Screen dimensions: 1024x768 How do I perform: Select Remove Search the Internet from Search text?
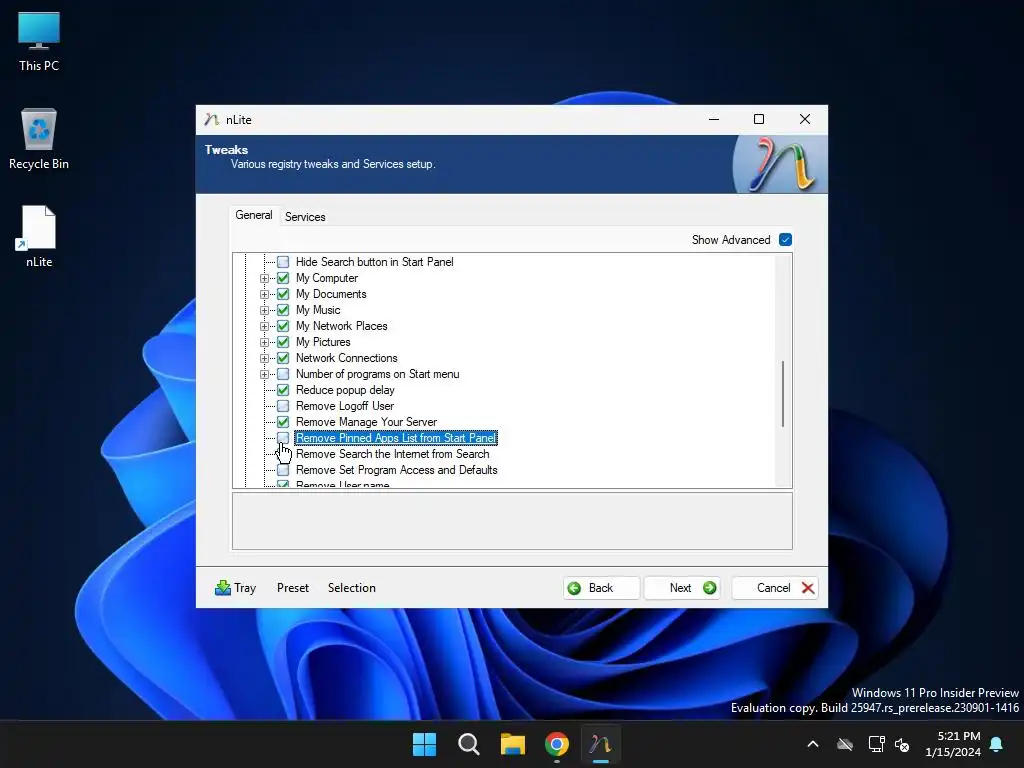[x=392, y=454]
